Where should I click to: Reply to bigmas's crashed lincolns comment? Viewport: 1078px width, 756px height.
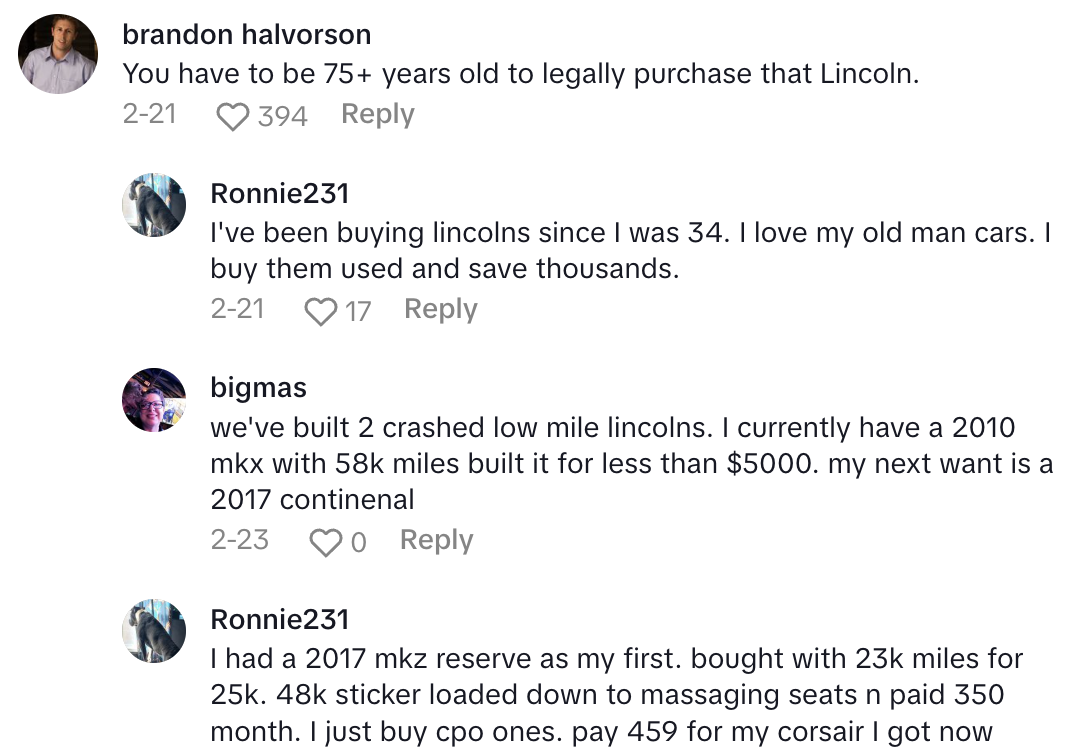(x=436, y=540)
